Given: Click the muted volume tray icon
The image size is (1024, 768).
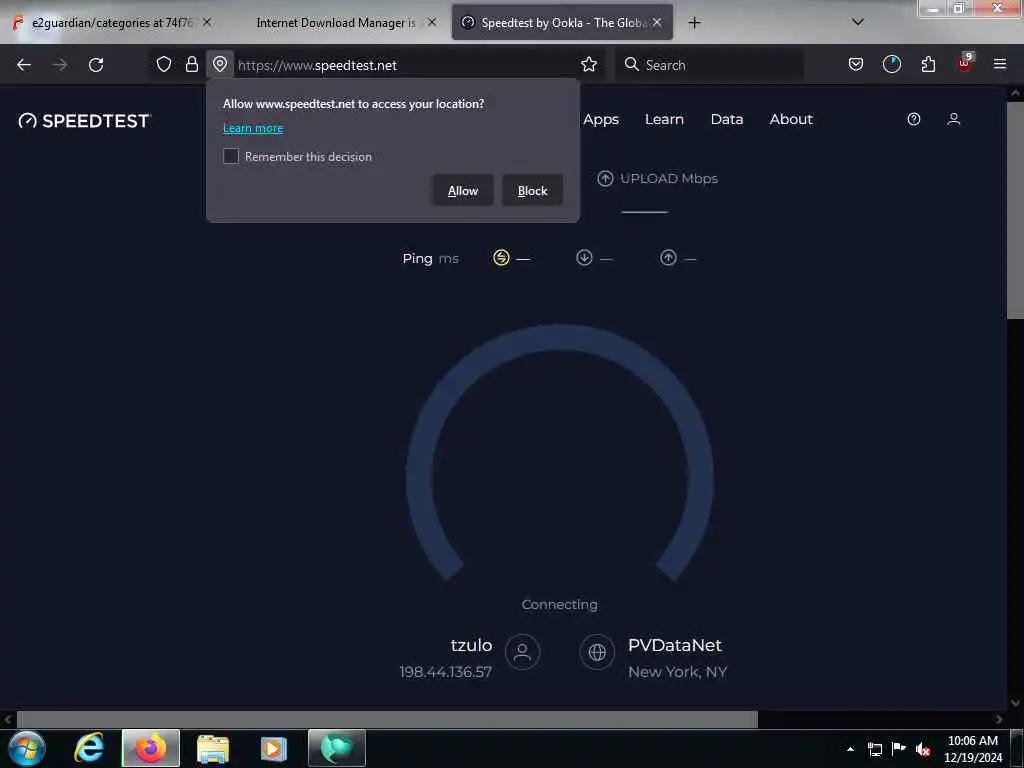Looking at the screenshot, I should coord(922,749).
